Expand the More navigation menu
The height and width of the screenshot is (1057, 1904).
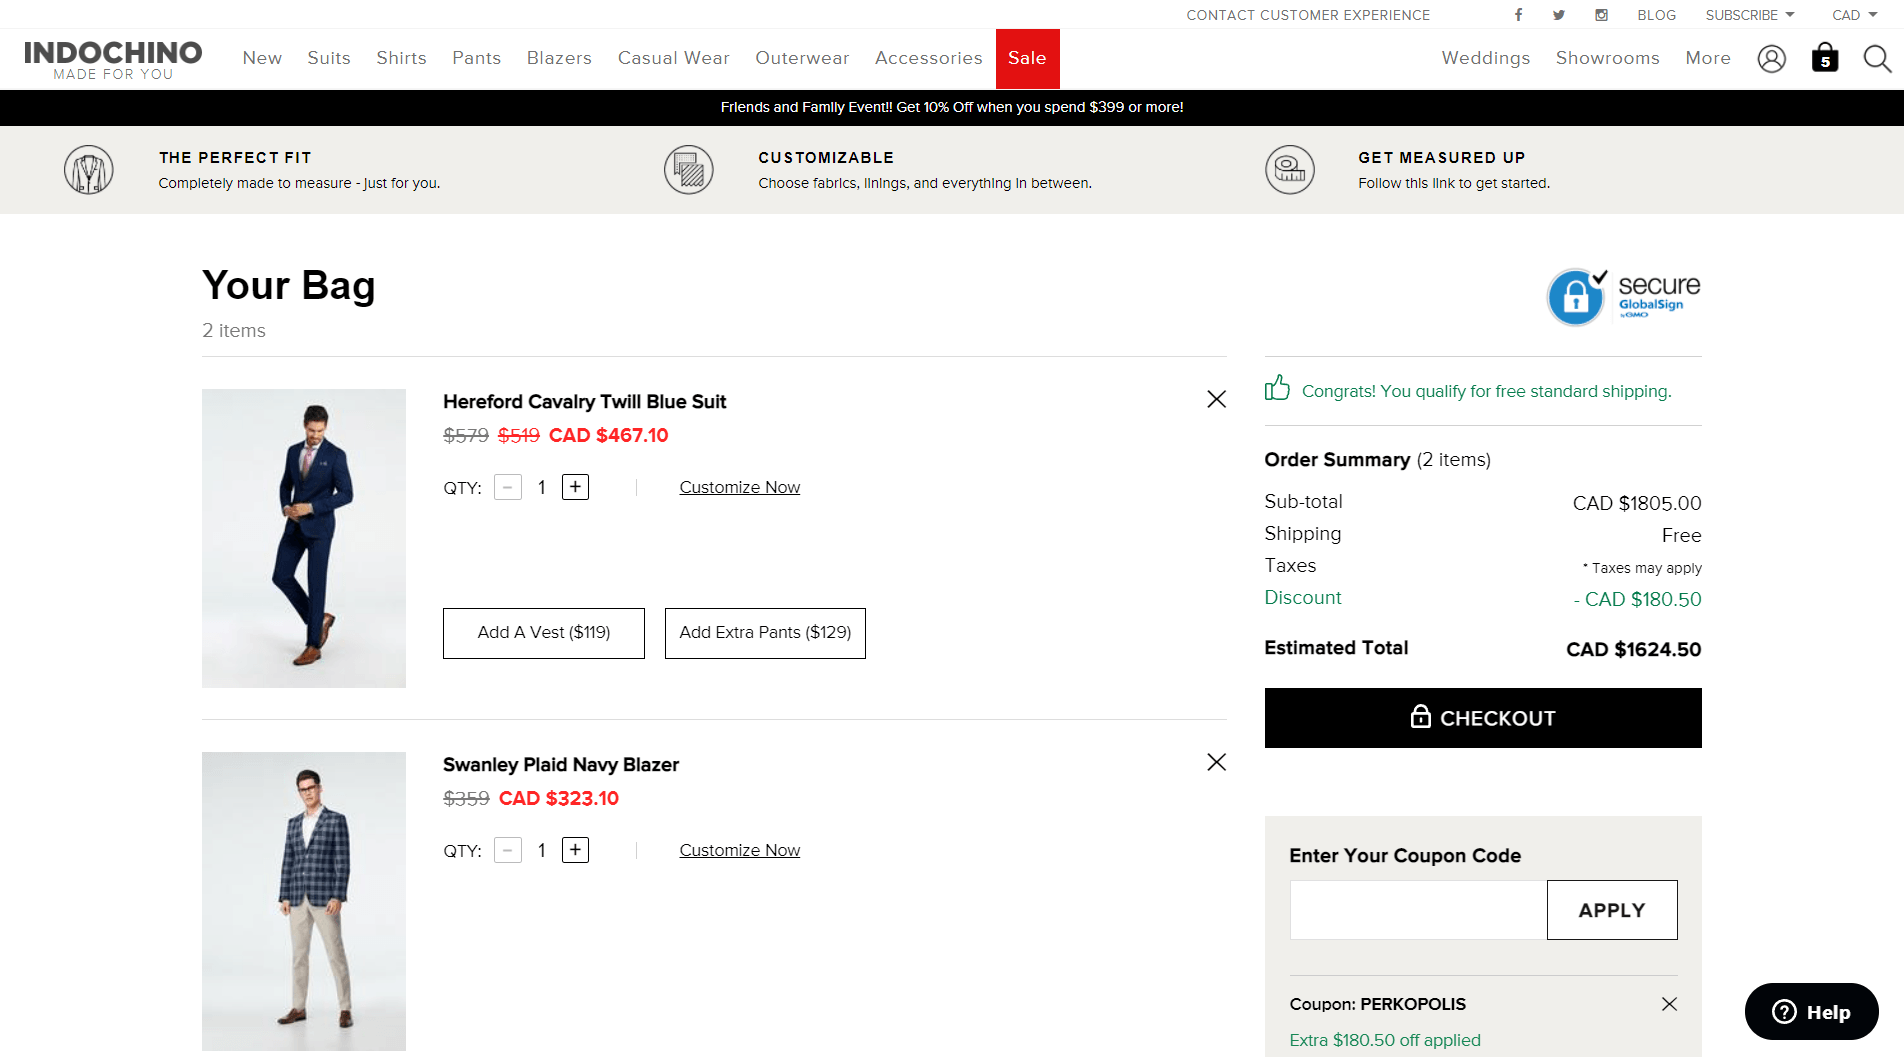coord(1708,58)
